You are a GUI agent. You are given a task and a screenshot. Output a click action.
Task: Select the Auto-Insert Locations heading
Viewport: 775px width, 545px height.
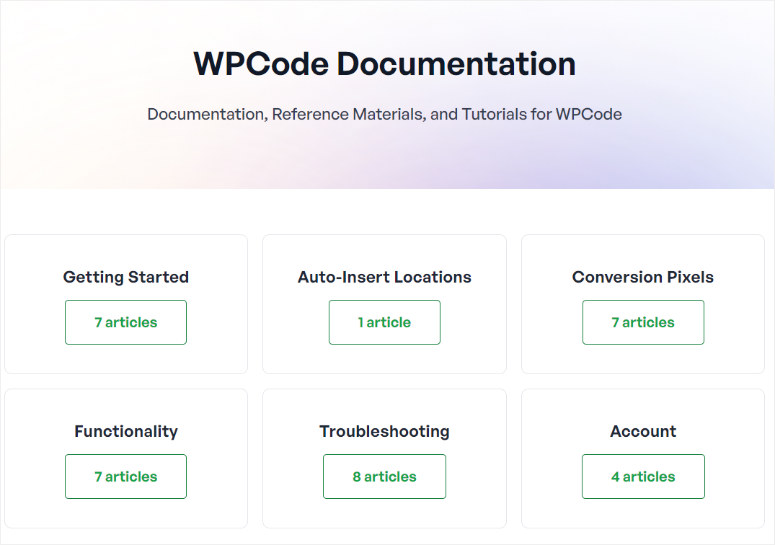[385, 277]
